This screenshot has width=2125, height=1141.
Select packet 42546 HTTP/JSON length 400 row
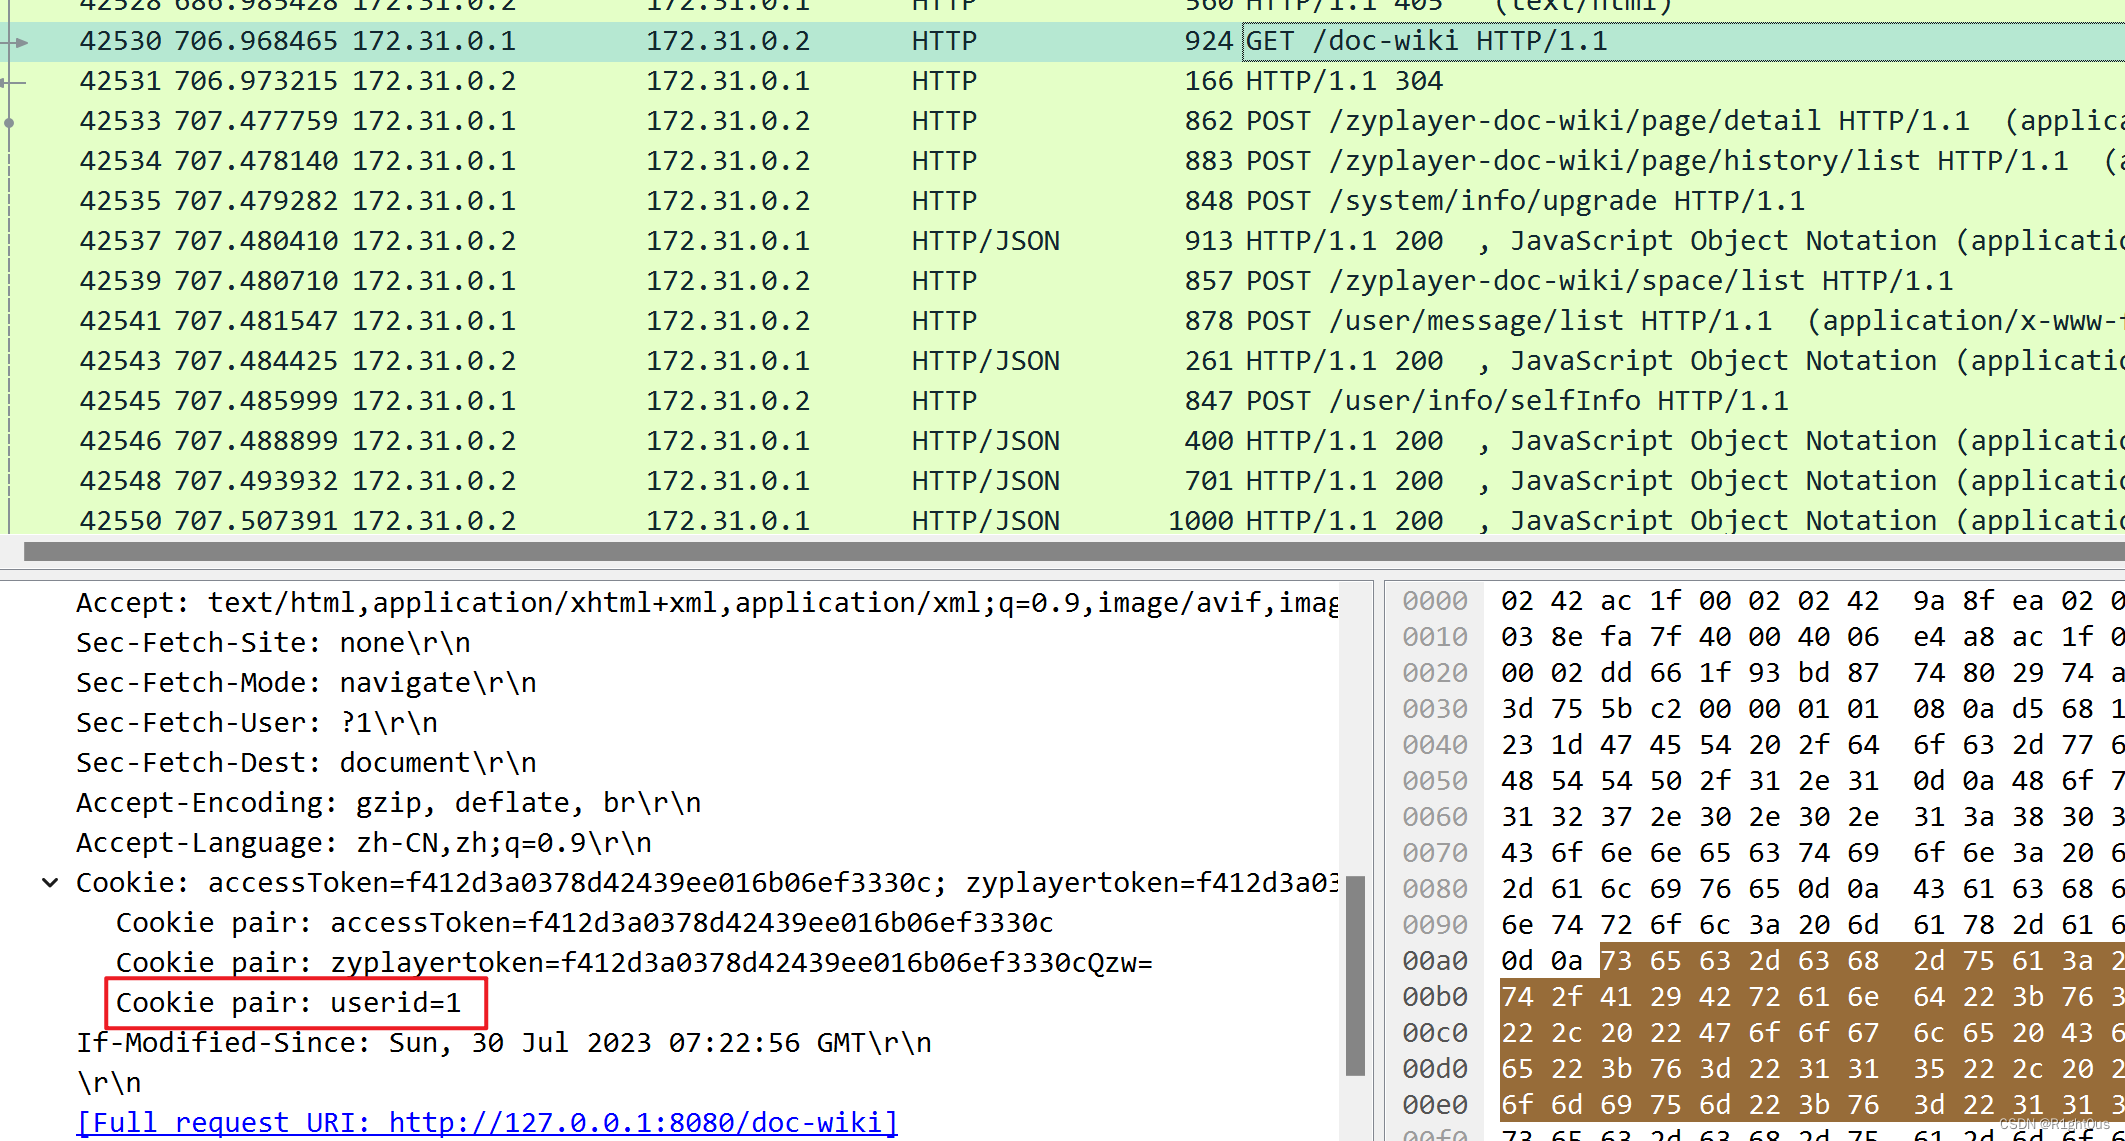[1062, 441]
